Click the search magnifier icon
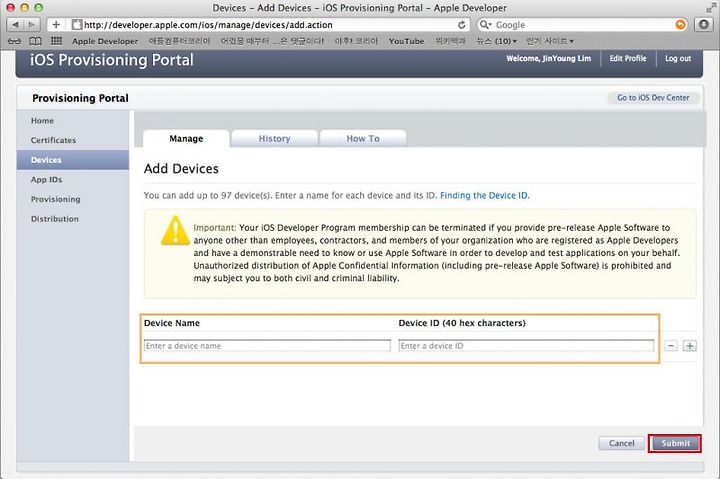The height and width of the screenshot is (479, 720). (485, 25)
